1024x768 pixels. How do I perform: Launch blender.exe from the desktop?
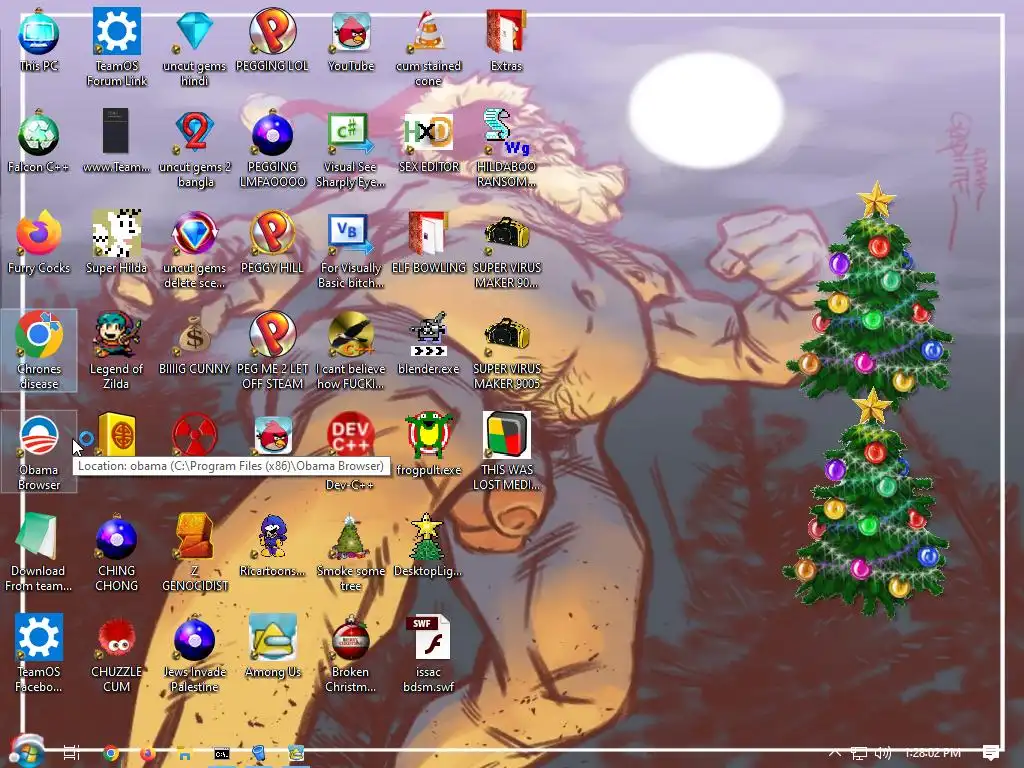pos(428,344)
